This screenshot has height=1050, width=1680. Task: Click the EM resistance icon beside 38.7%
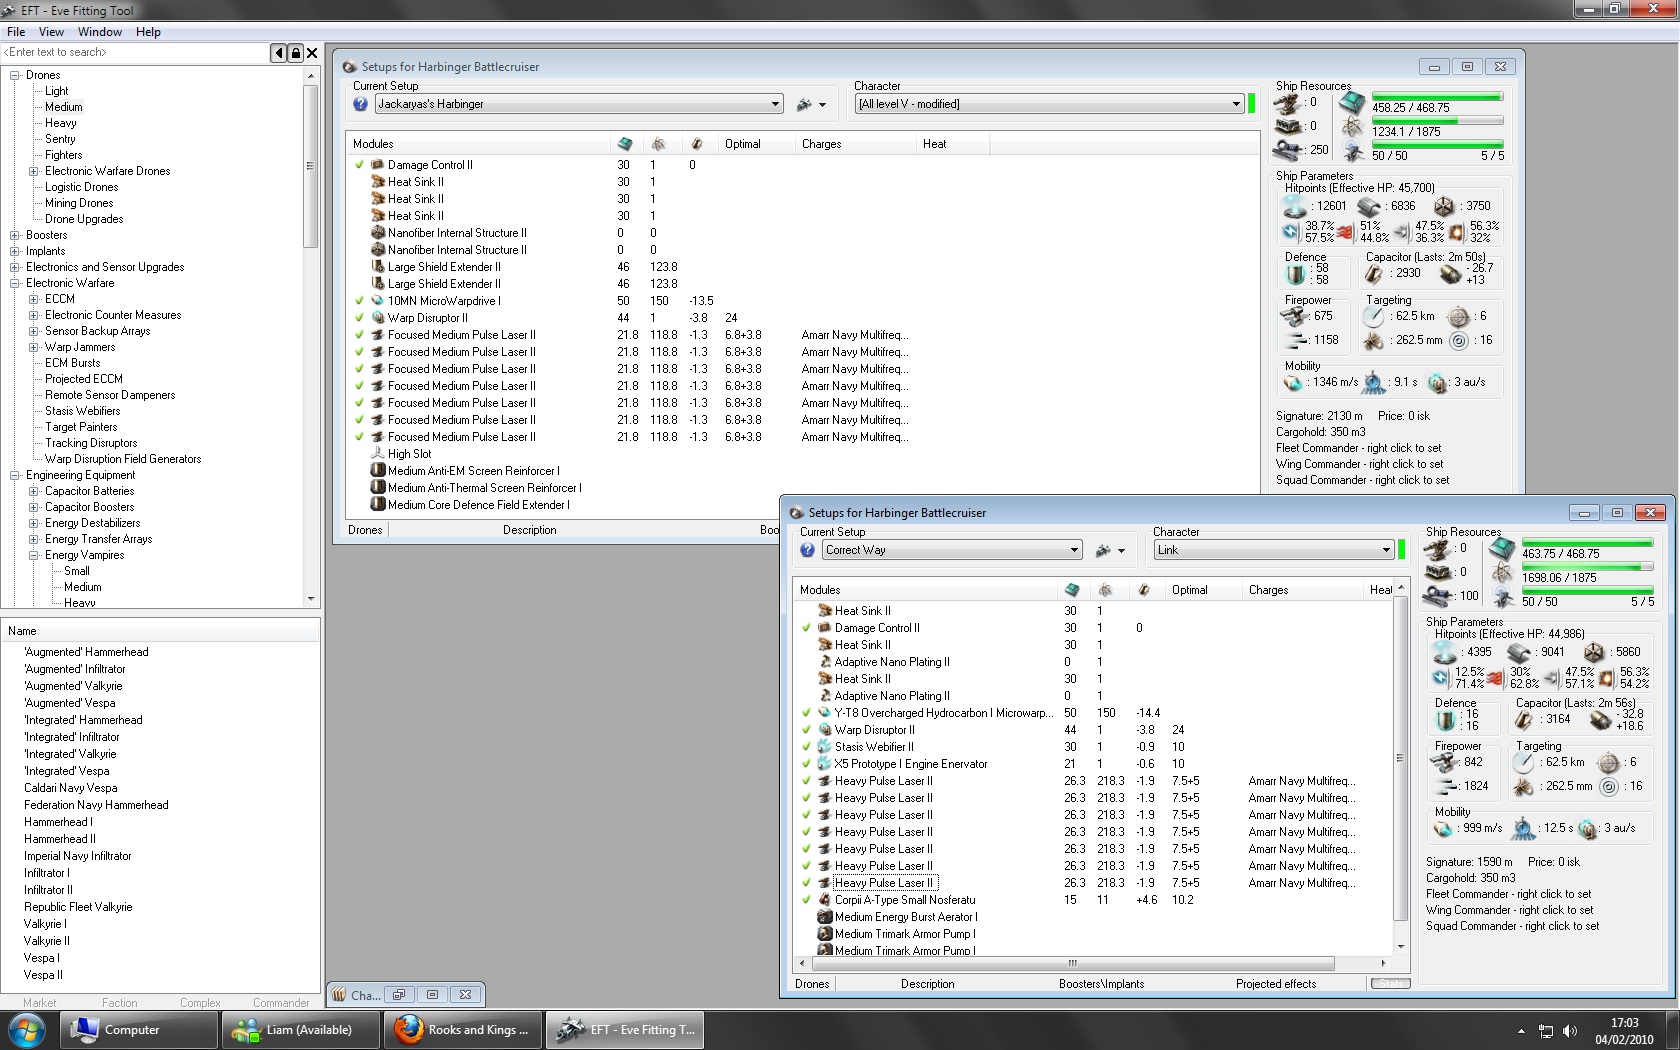point(1291,232)
